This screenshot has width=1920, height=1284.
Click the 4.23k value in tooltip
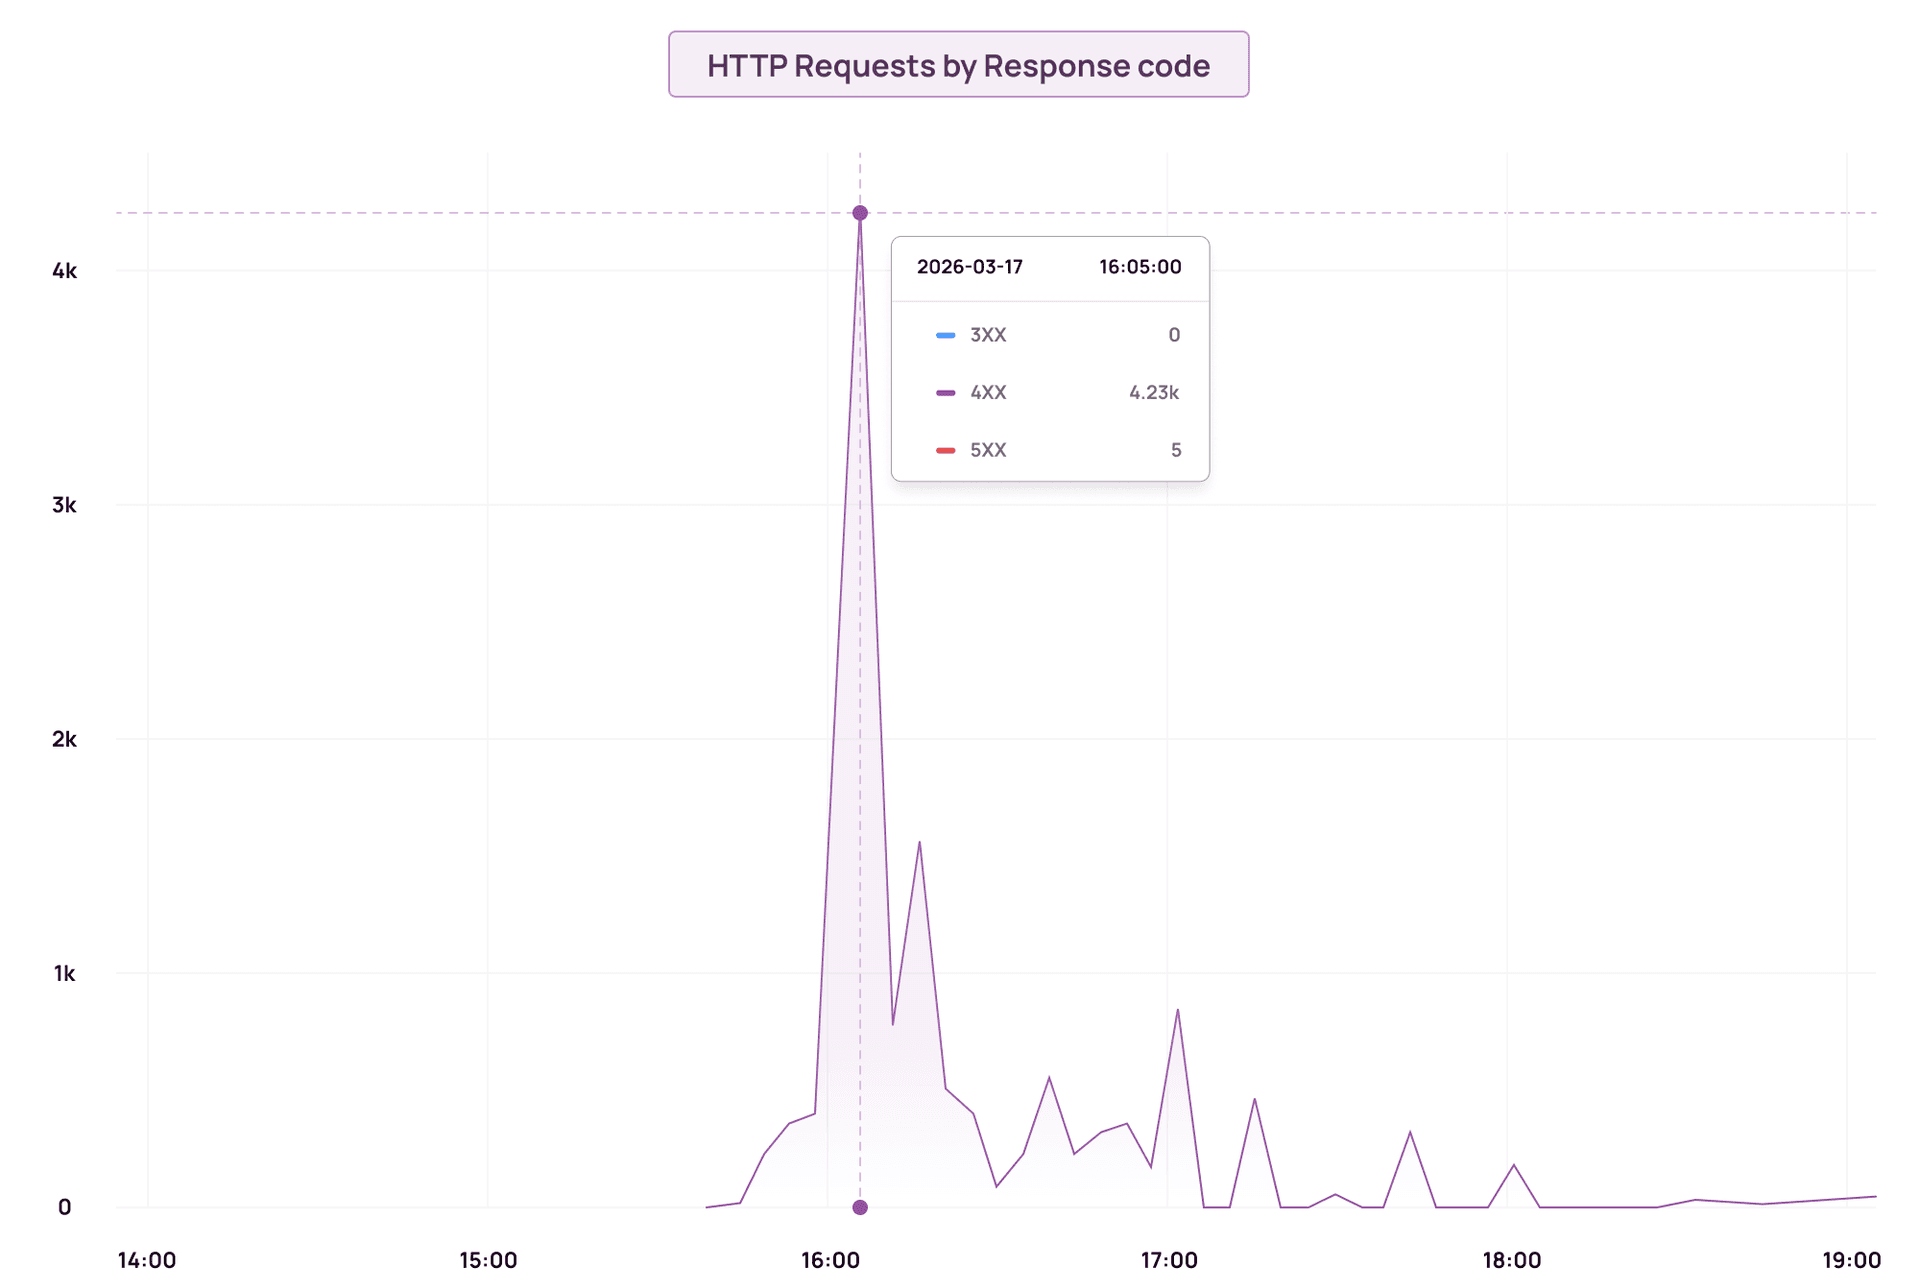click(1154, 393)
